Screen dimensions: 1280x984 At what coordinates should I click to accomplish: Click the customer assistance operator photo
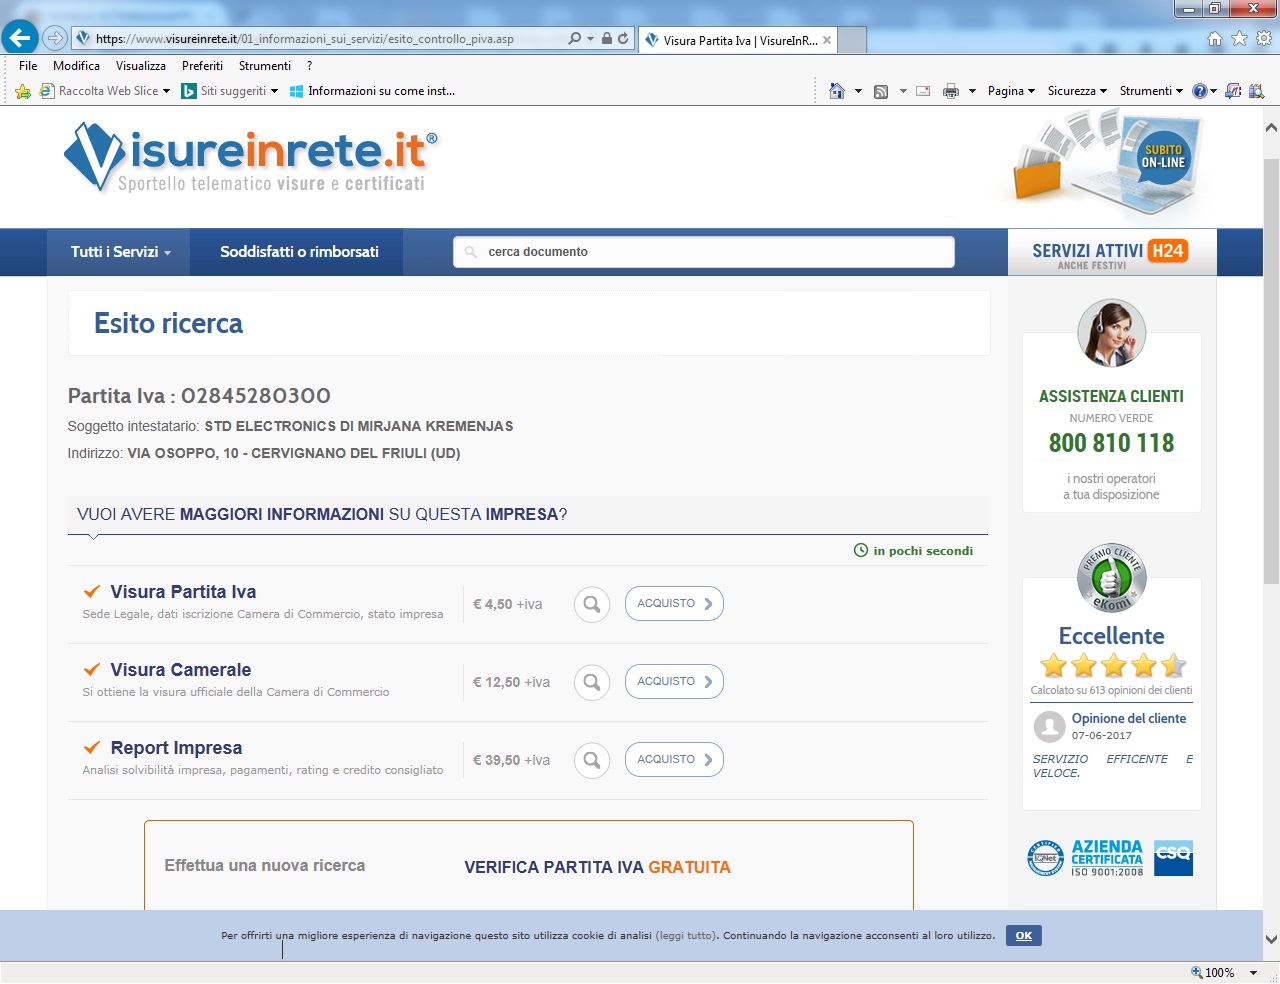pos(1112,333)
